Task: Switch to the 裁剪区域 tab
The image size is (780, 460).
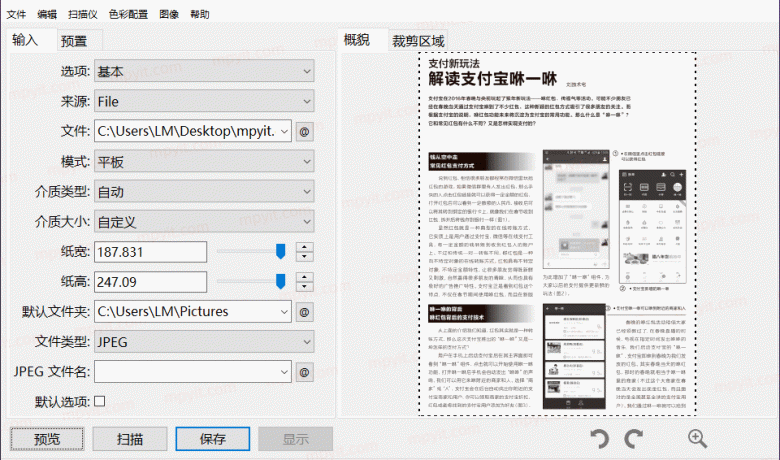Action: point(418,41)
